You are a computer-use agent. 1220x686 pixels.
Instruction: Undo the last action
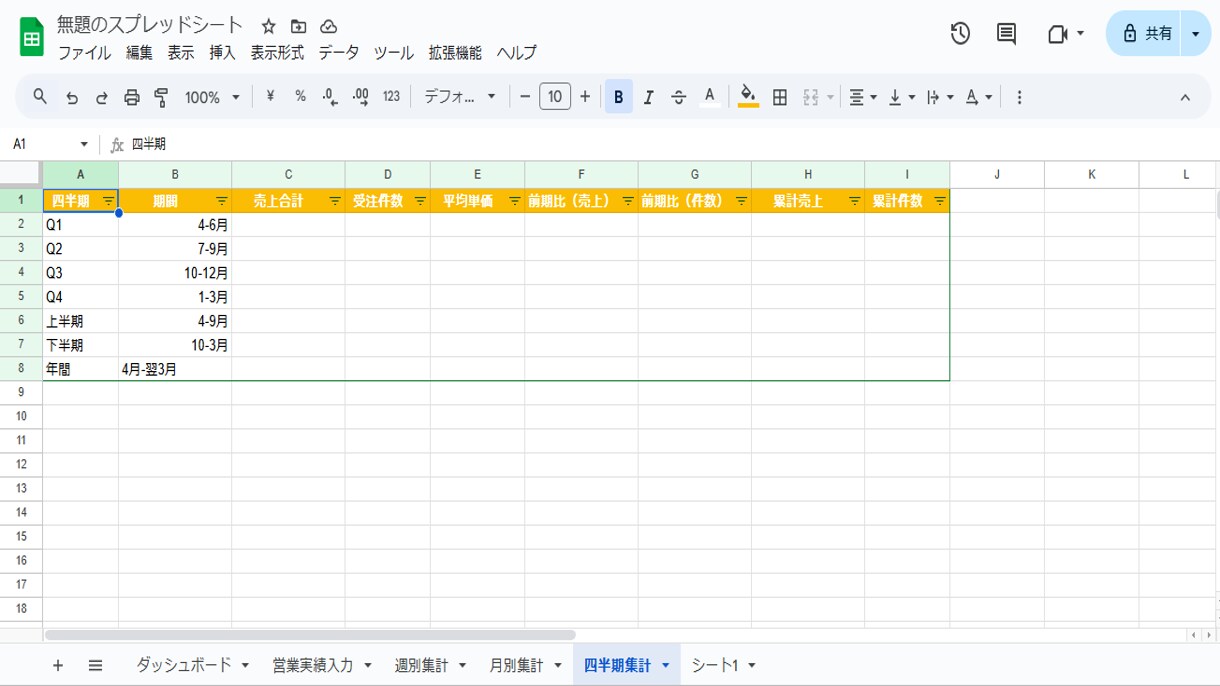pos(72,97)
